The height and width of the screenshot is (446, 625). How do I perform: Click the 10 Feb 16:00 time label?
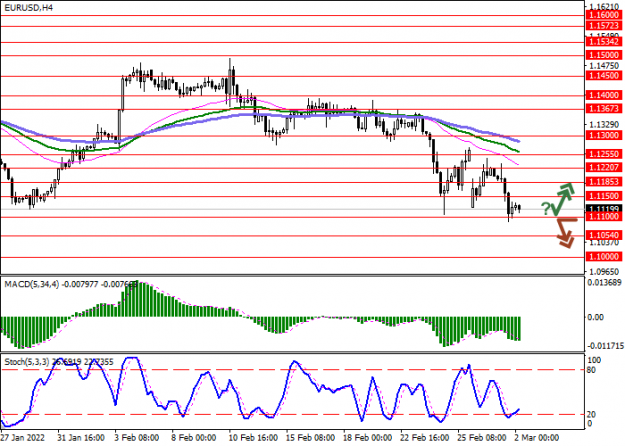coord(254,438)
